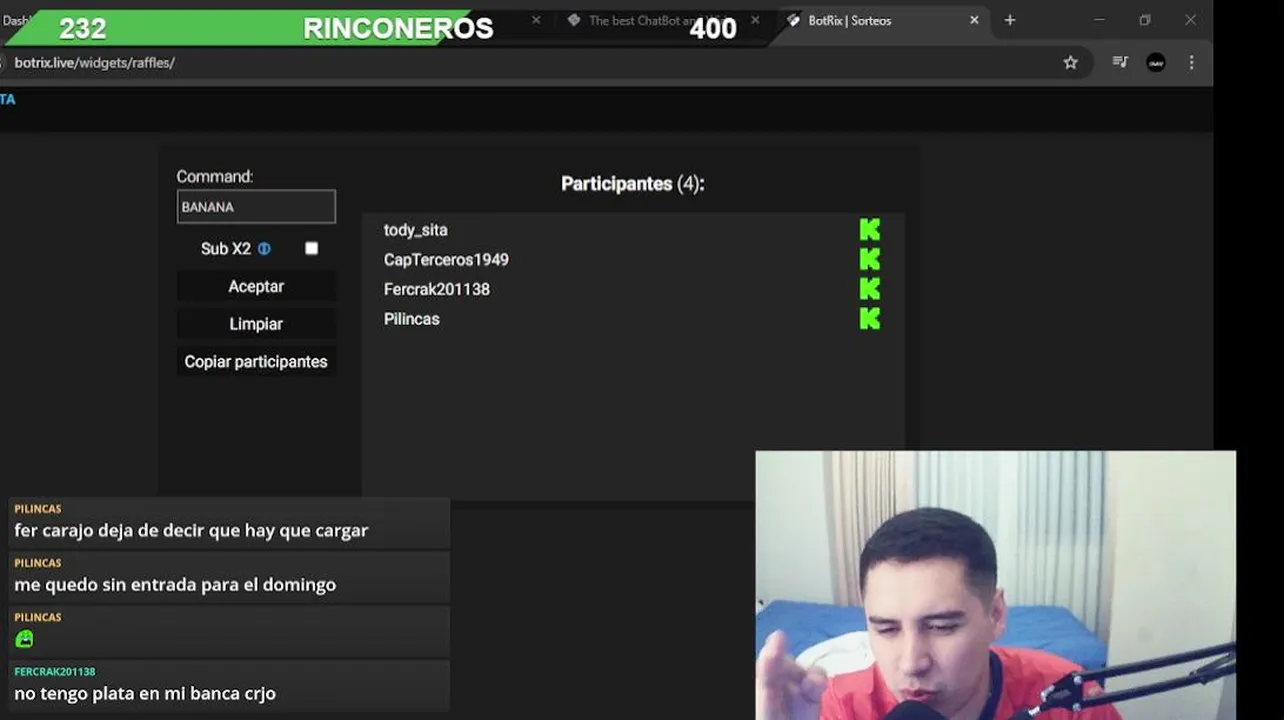Bookmark this page with the star icon
The image size is (1284, 720).
tap(1071, 62)
